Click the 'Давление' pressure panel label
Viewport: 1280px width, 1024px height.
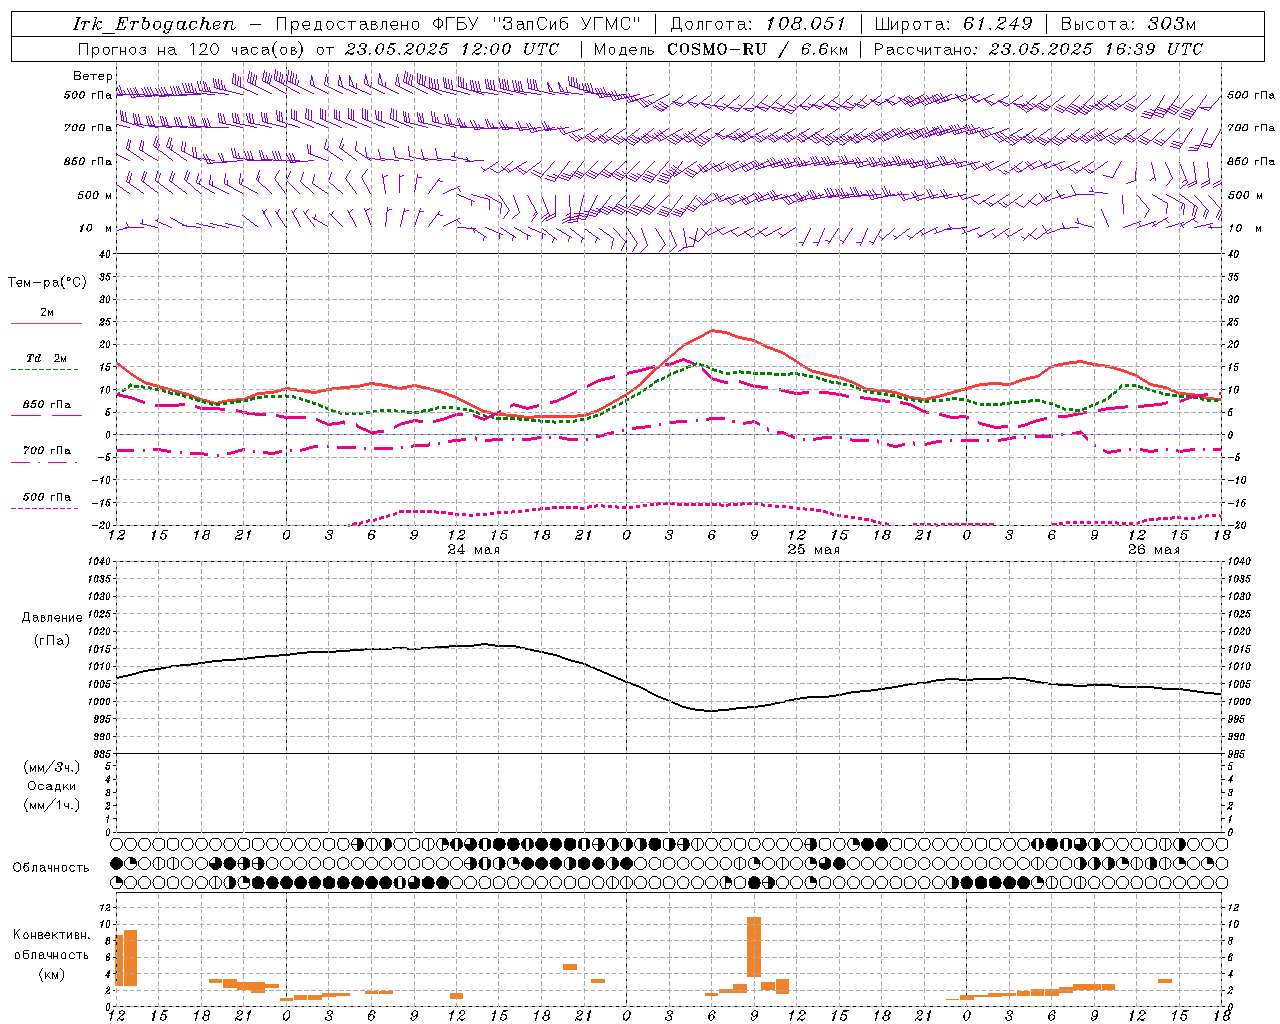point(52,618)
